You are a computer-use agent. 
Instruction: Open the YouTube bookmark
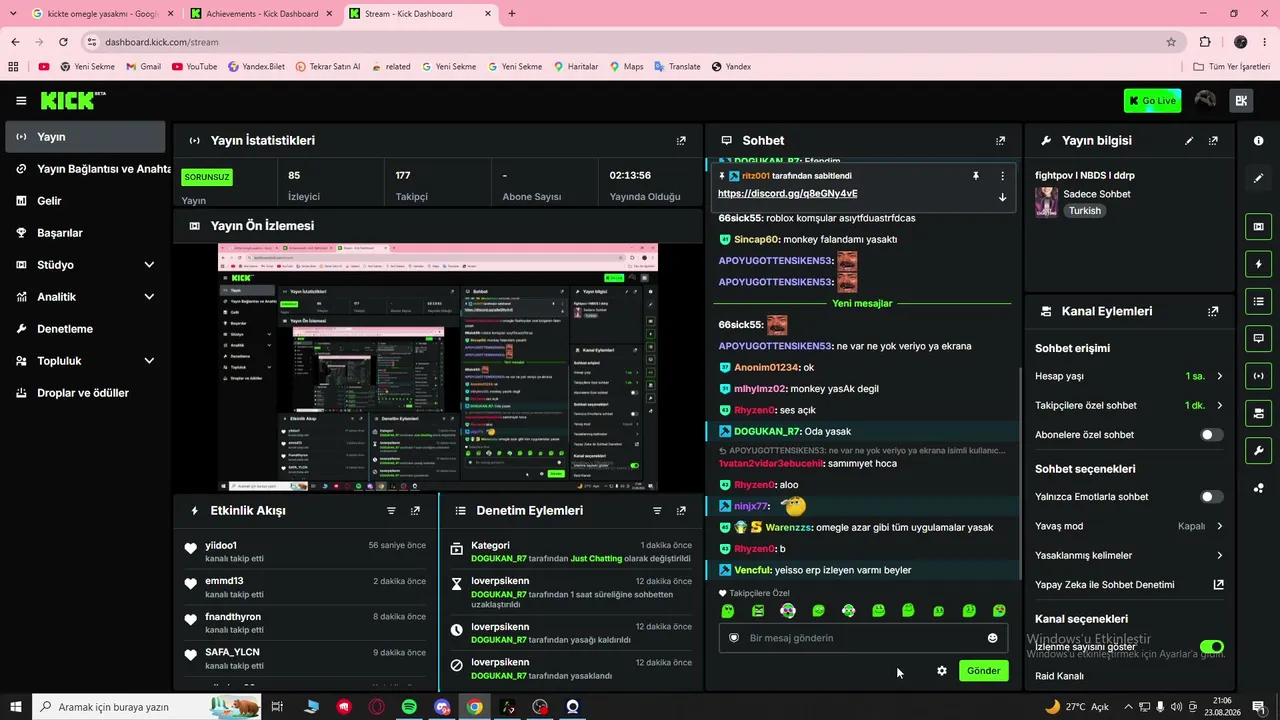(195, 67)
